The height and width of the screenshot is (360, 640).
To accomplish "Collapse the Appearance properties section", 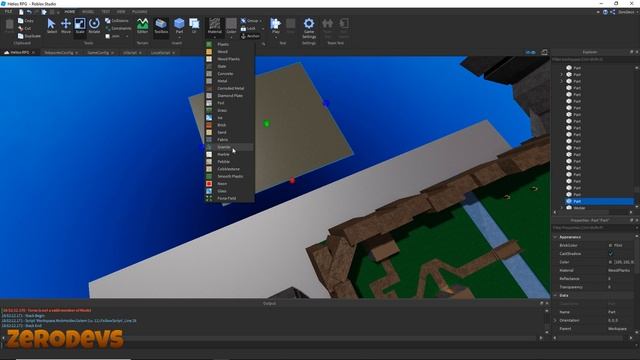I will (555, 237).
